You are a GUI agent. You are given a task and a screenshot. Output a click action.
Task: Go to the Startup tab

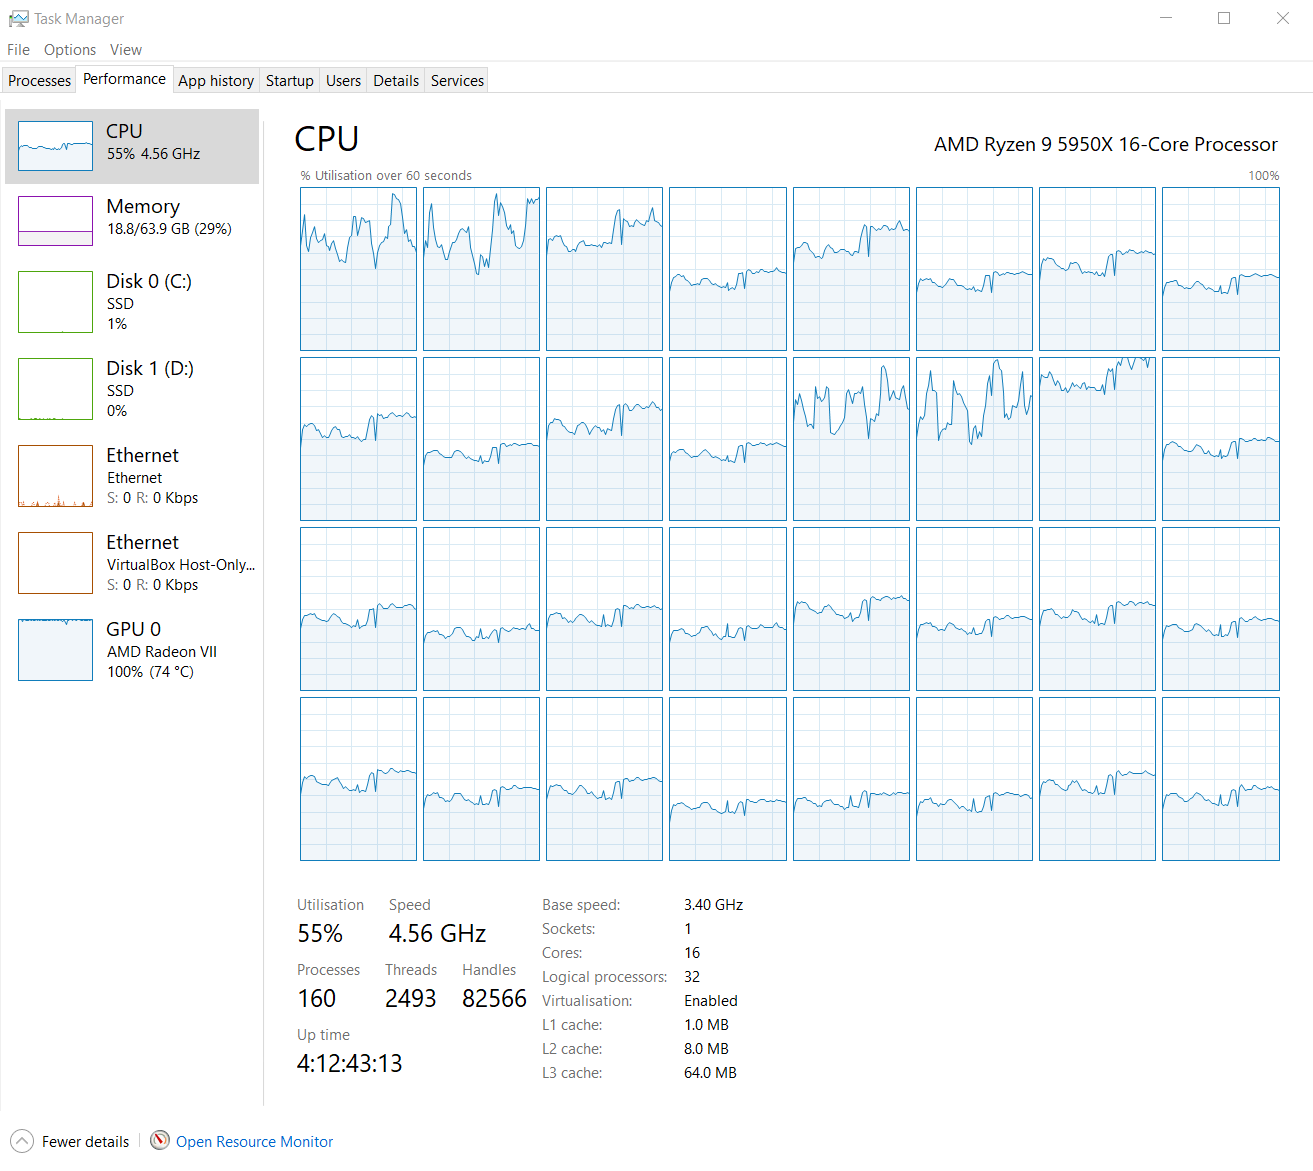pyautogui.click(x=289, y=81)
